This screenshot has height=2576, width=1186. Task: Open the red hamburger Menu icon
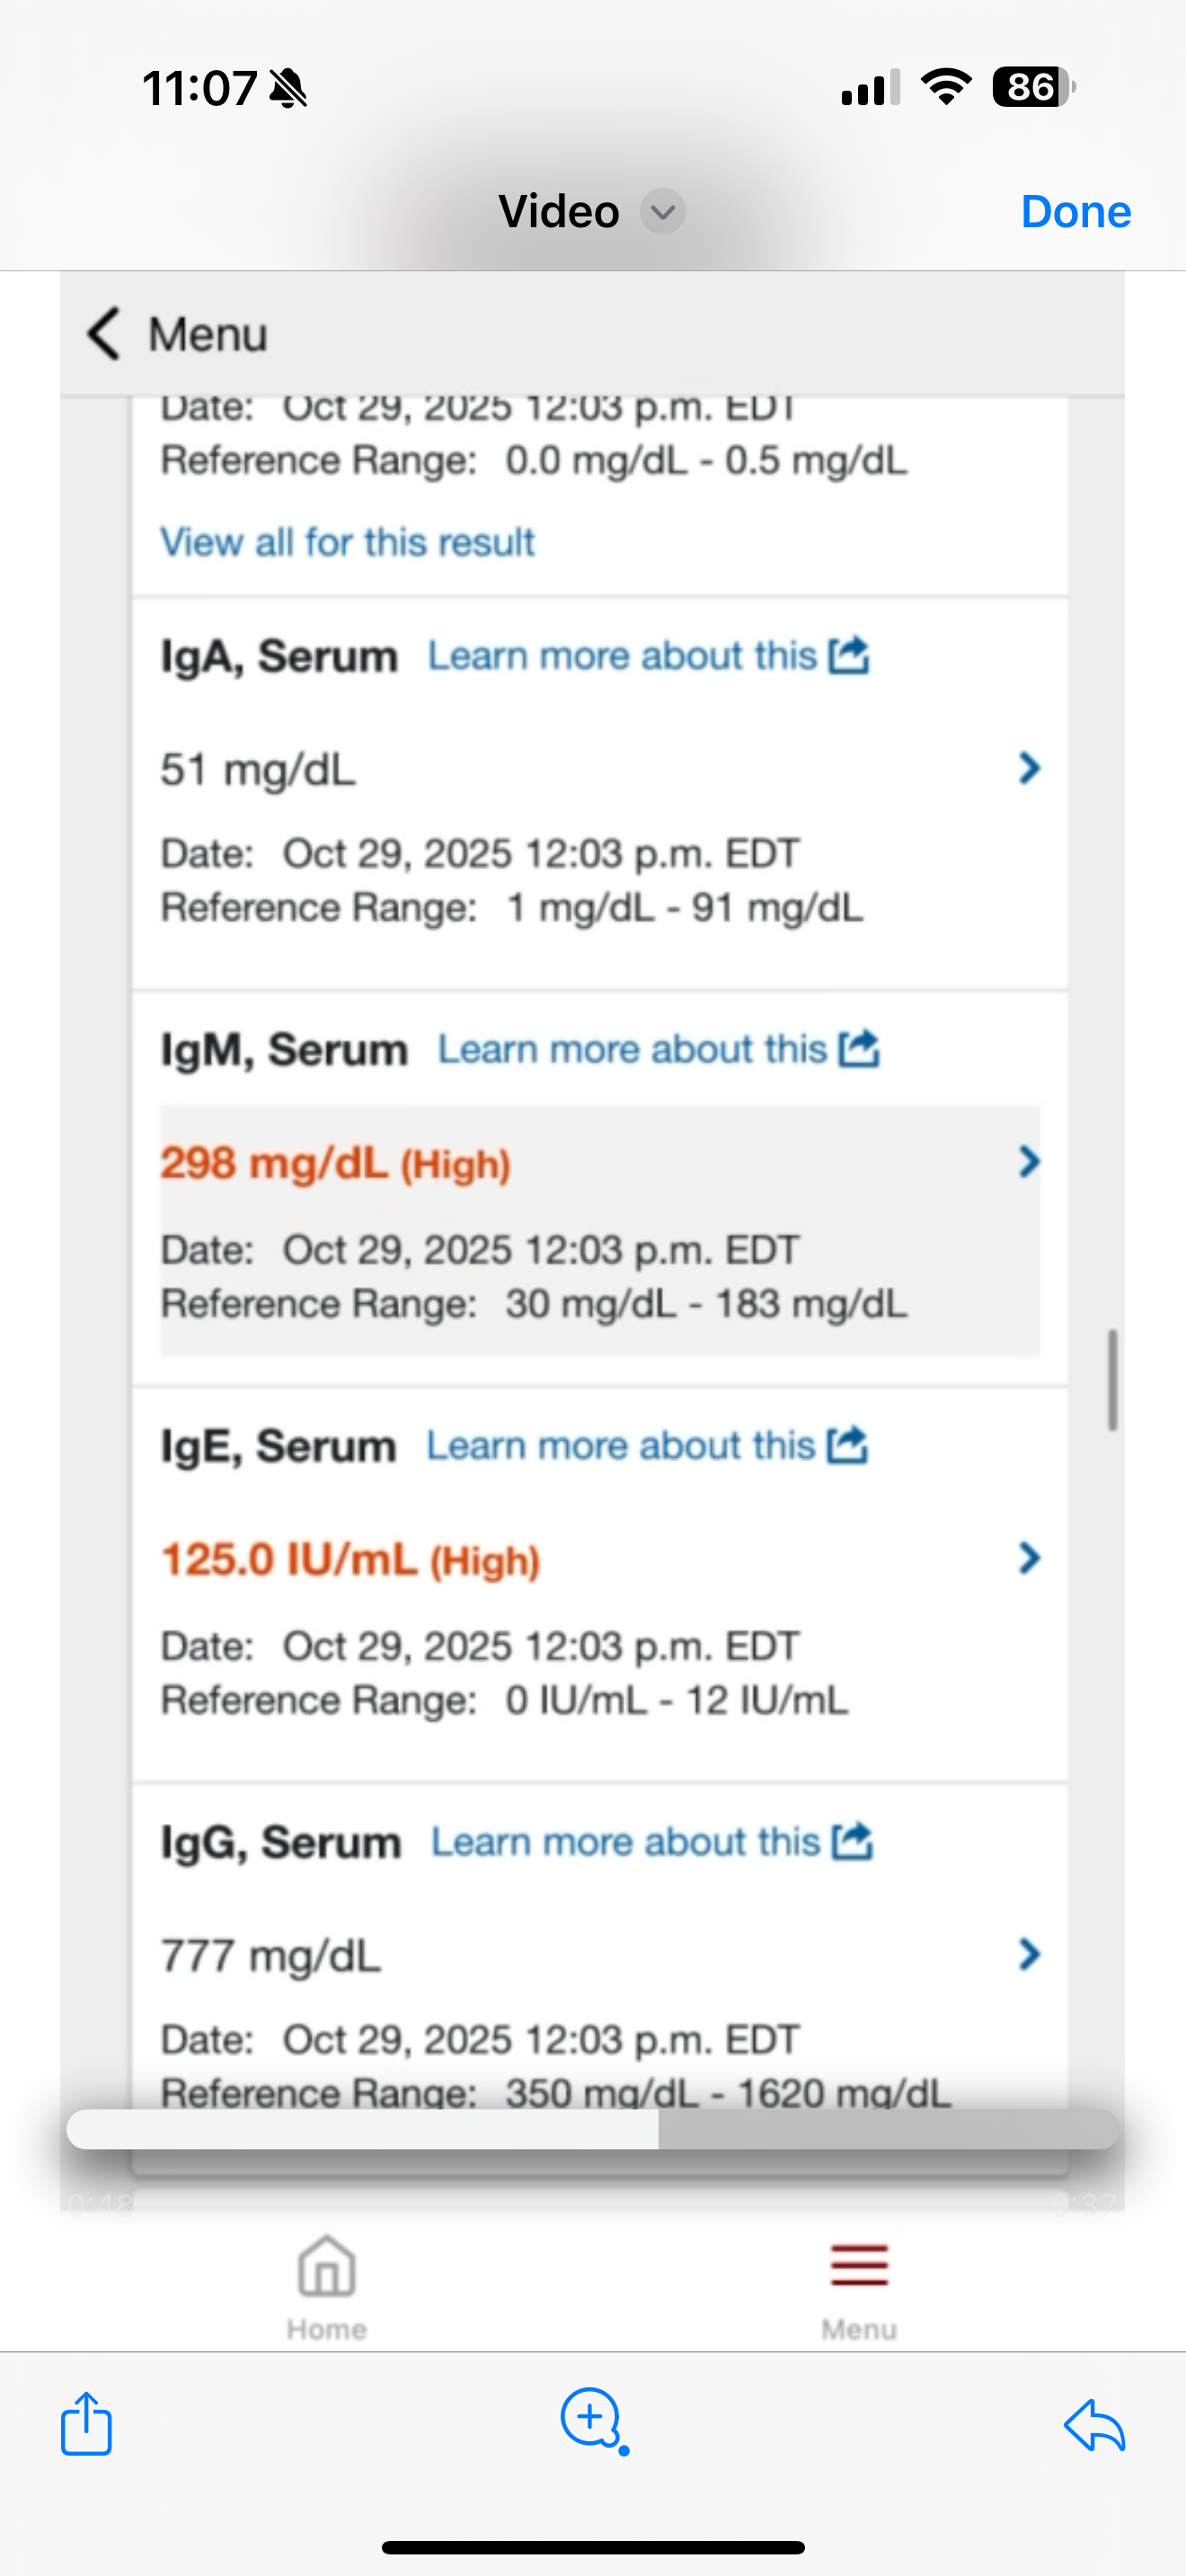[x=859, y=2266]
